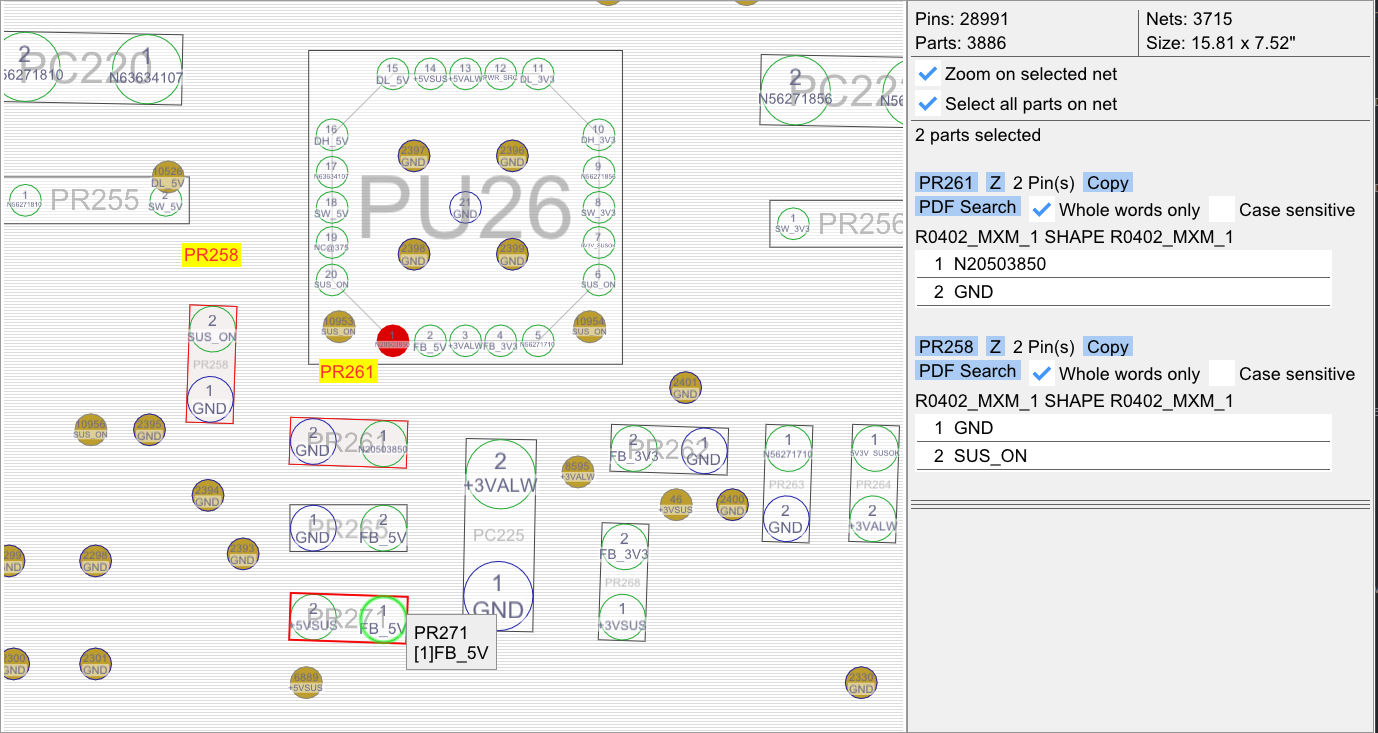This screenshot has width=1378, height=733.
Task: Click PR262 pin 1 GND
Action: click(x=704, y=452)
